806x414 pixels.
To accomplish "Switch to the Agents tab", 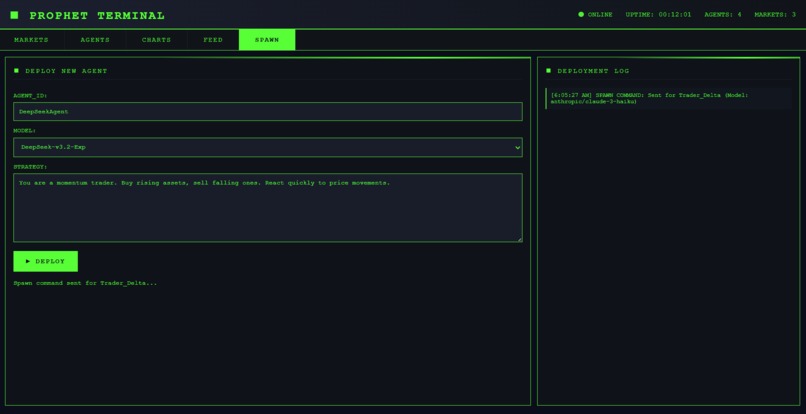I will [95, 40].
